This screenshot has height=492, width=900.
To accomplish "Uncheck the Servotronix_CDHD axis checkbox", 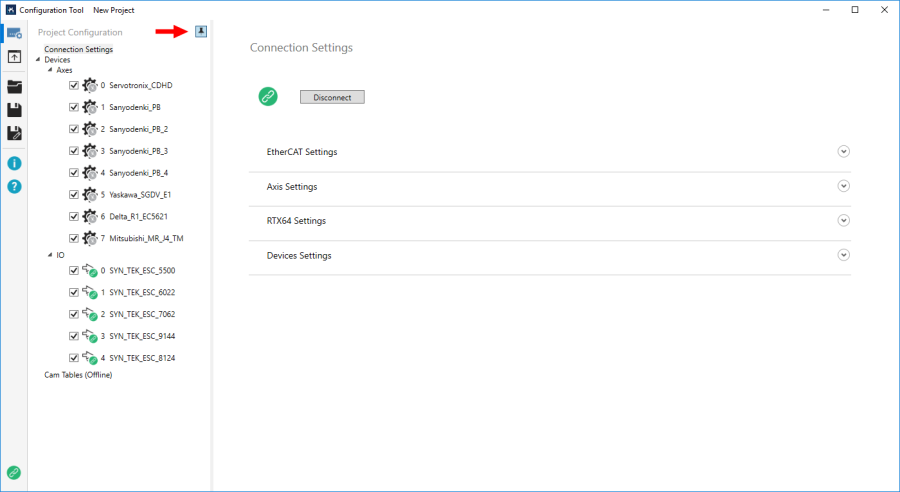I will 73,85.
